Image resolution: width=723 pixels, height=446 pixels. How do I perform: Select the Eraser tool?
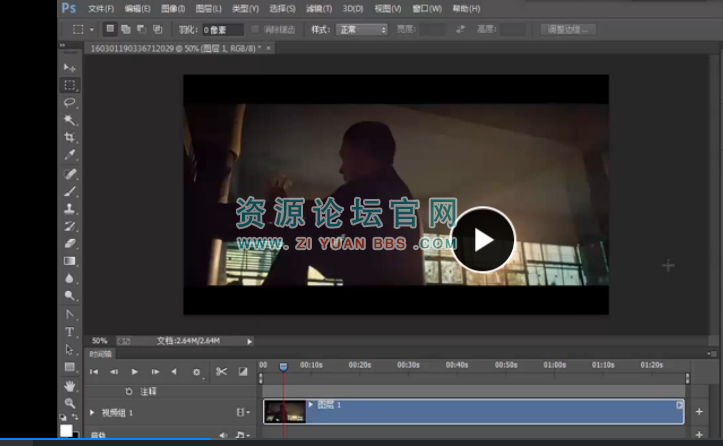pyautogui.click(x=70, y=244)
